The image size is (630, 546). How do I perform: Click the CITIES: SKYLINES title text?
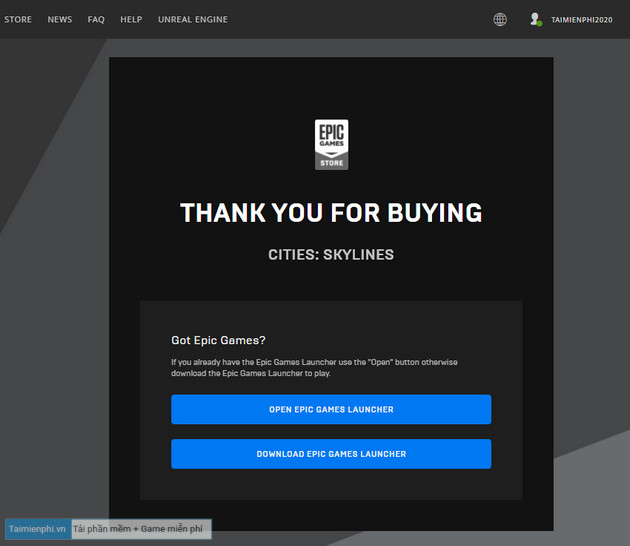tap(331, 255)
